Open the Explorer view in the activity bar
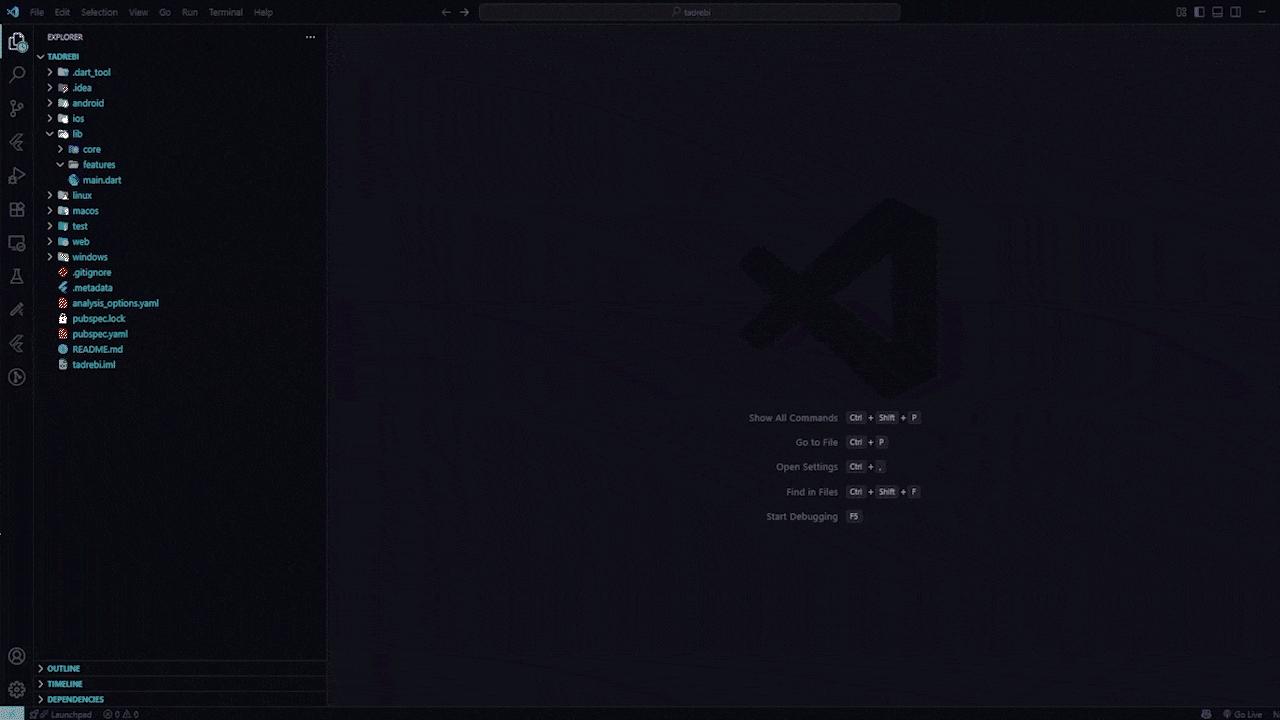The image size is (1280, 720). pos(17,42)
